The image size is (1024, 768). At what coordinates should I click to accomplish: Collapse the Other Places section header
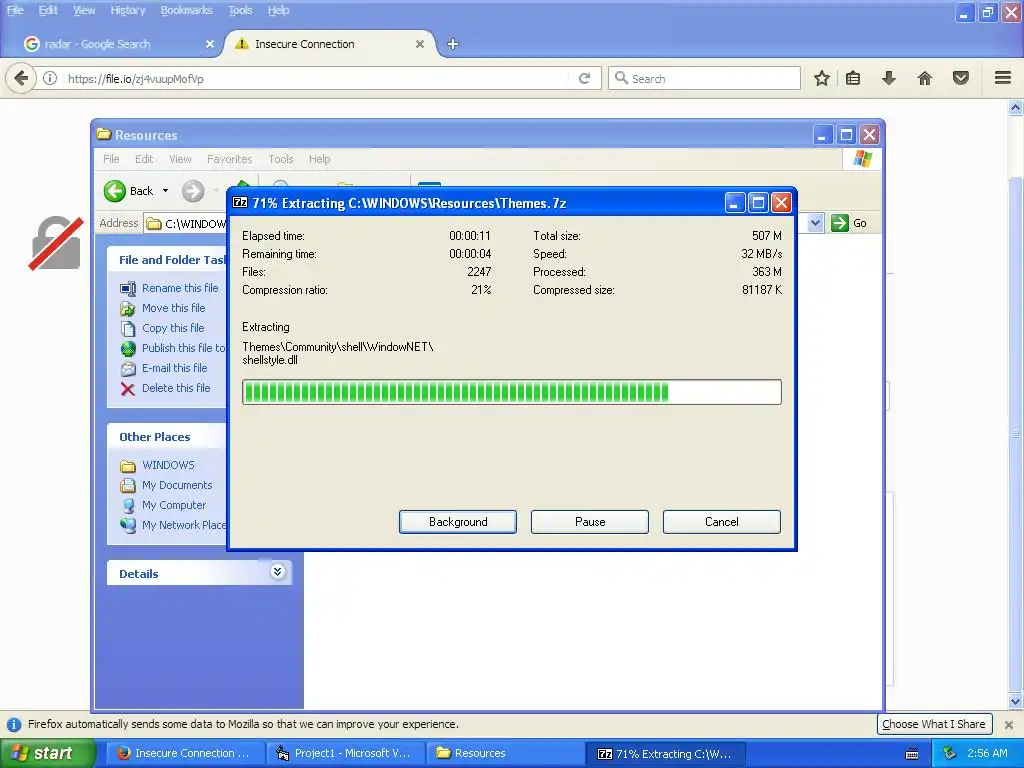point(167,436)
